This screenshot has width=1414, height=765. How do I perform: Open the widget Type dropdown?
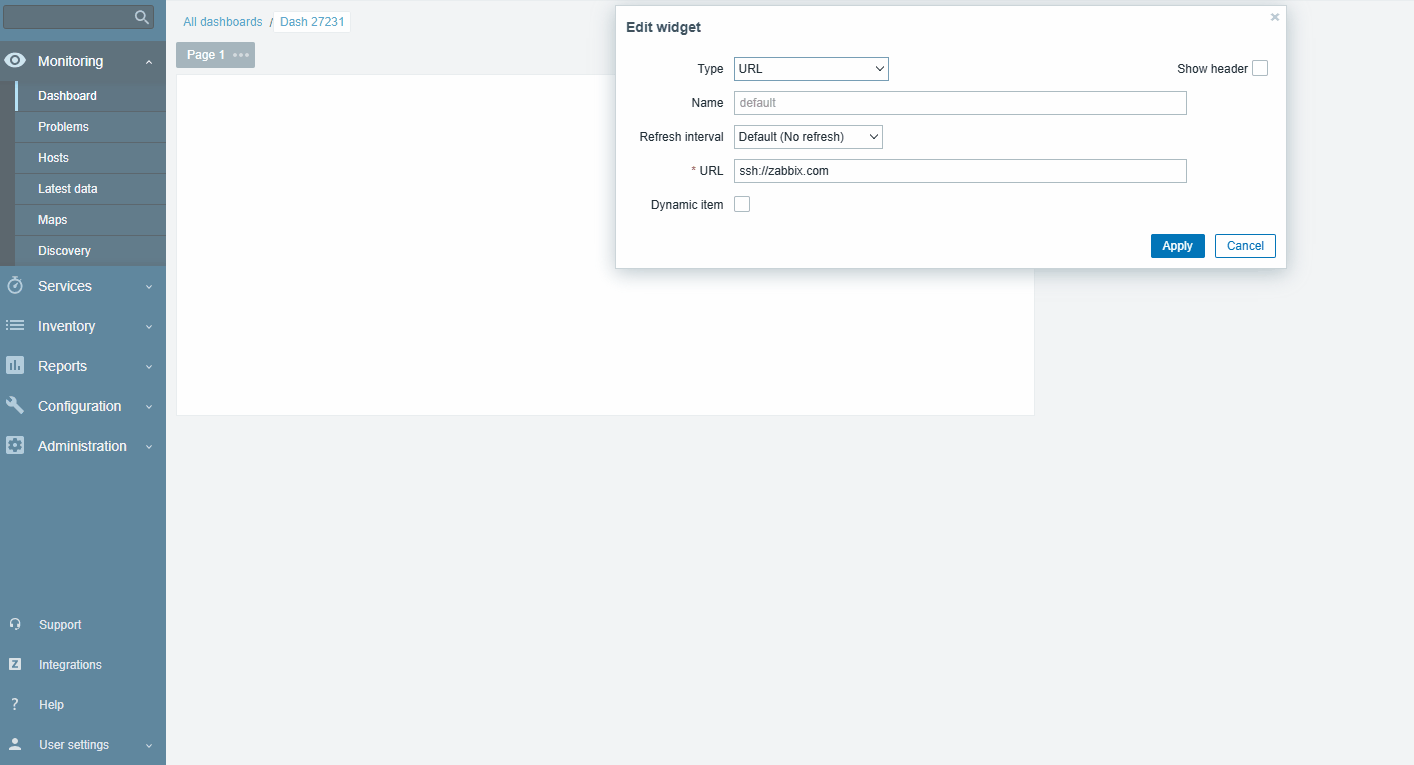tap(811, 69)
